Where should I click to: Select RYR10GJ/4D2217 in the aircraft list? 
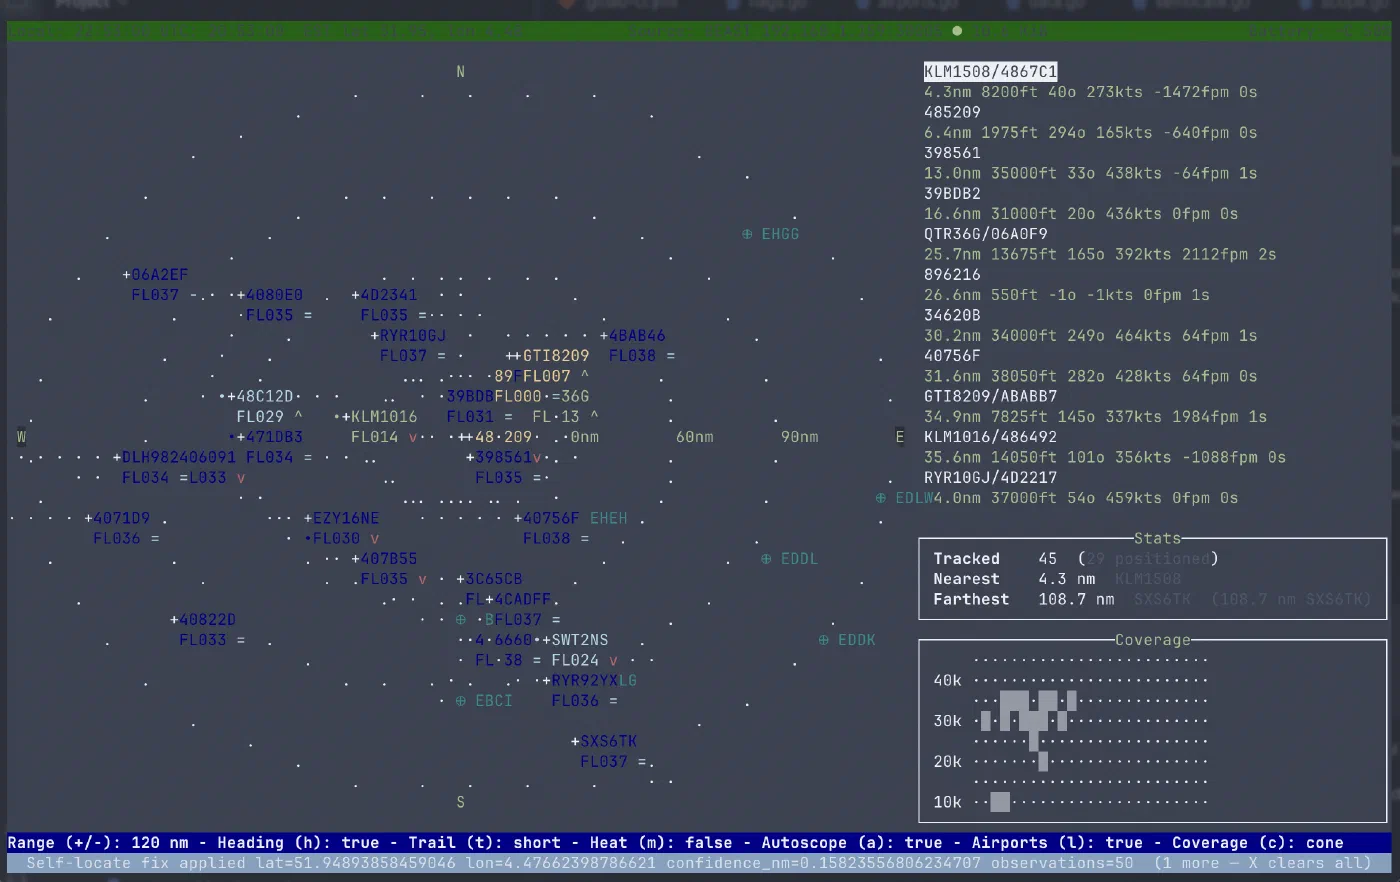990,477
